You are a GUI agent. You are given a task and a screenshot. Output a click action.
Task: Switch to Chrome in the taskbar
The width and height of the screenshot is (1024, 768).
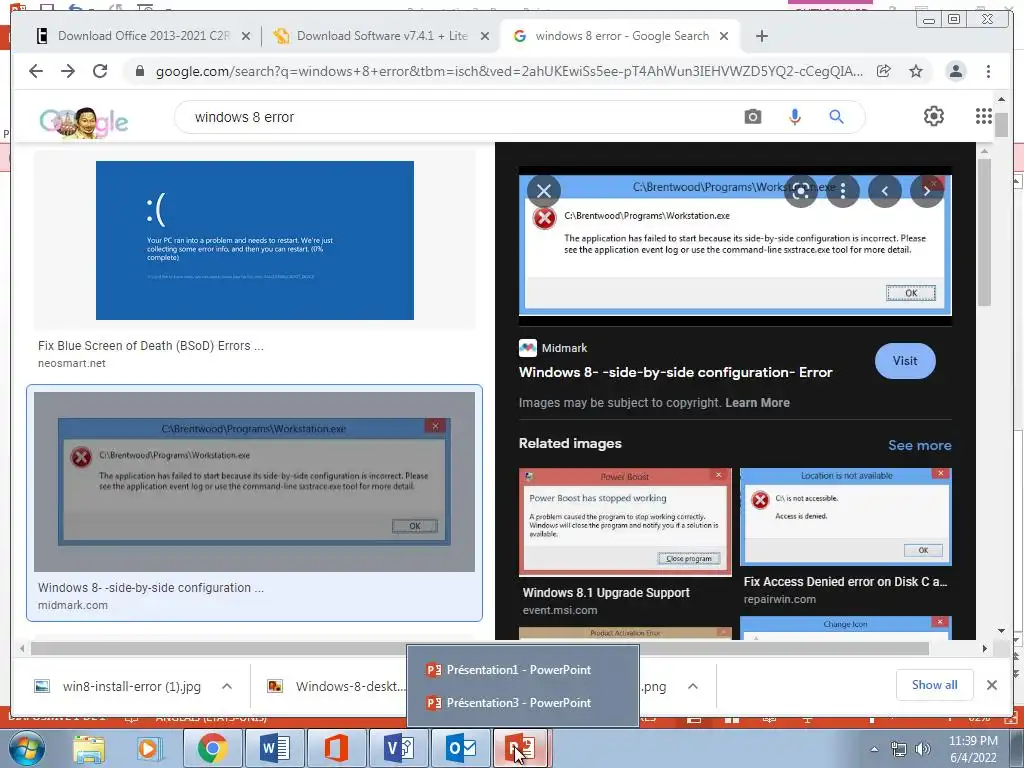[x=212, y=748]
